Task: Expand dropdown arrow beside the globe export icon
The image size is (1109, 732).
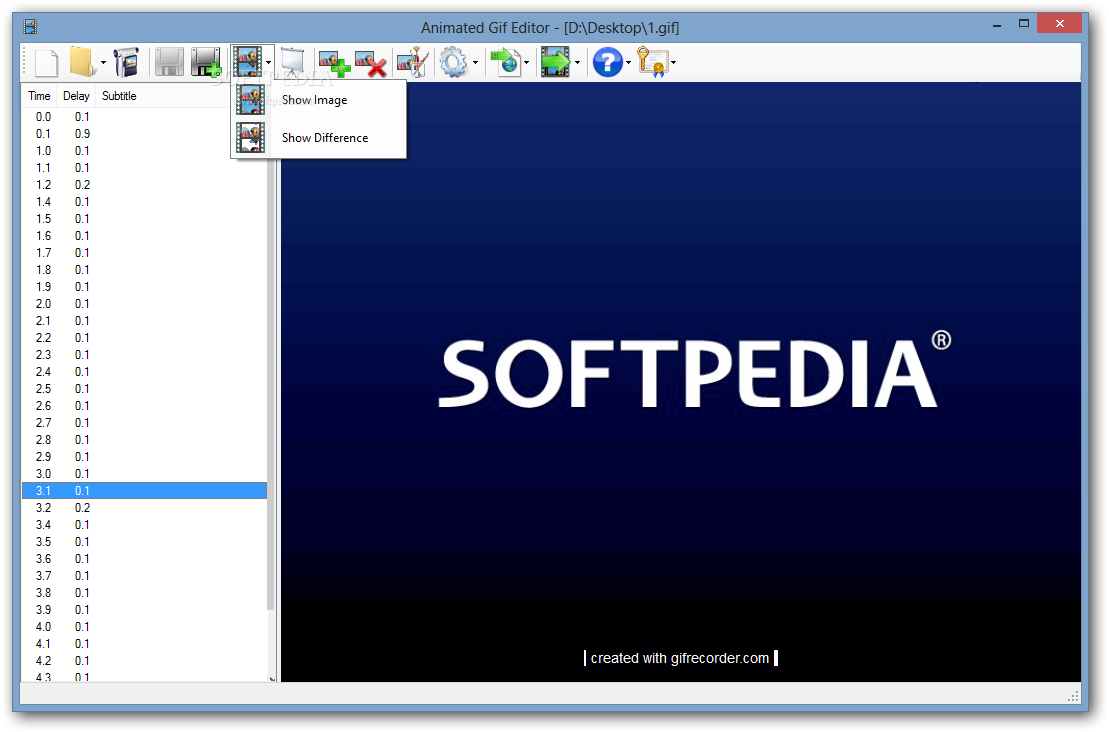Action: pyautogui.click(x=526, y=63)
